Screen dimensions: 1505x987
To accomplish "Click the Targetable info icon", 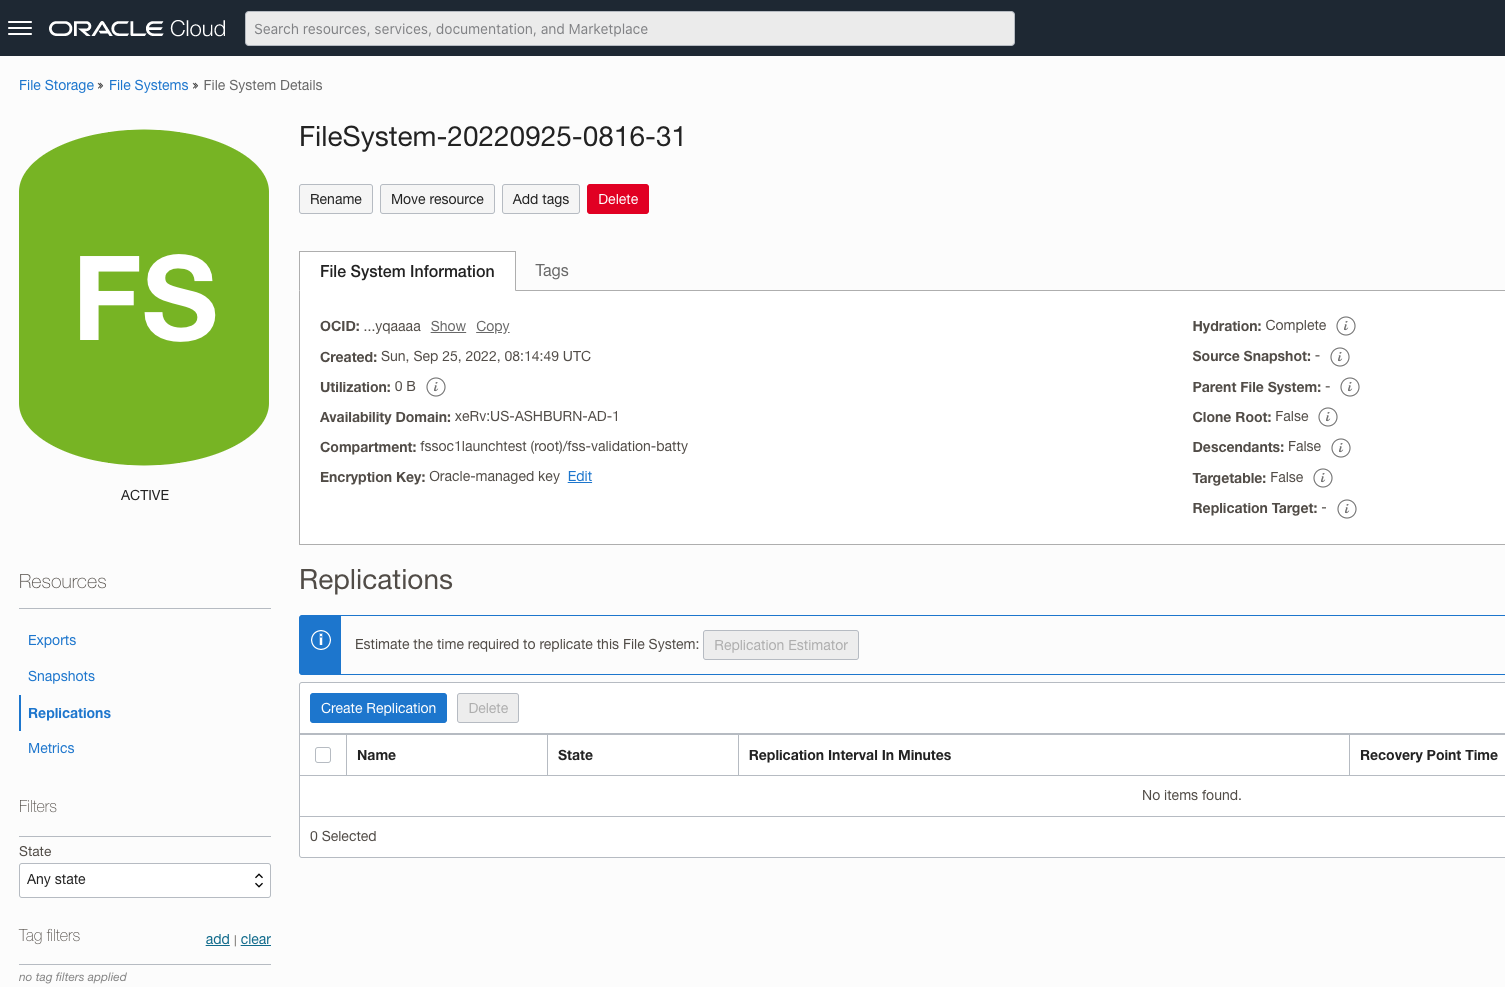I will [x=1323, y=478].
